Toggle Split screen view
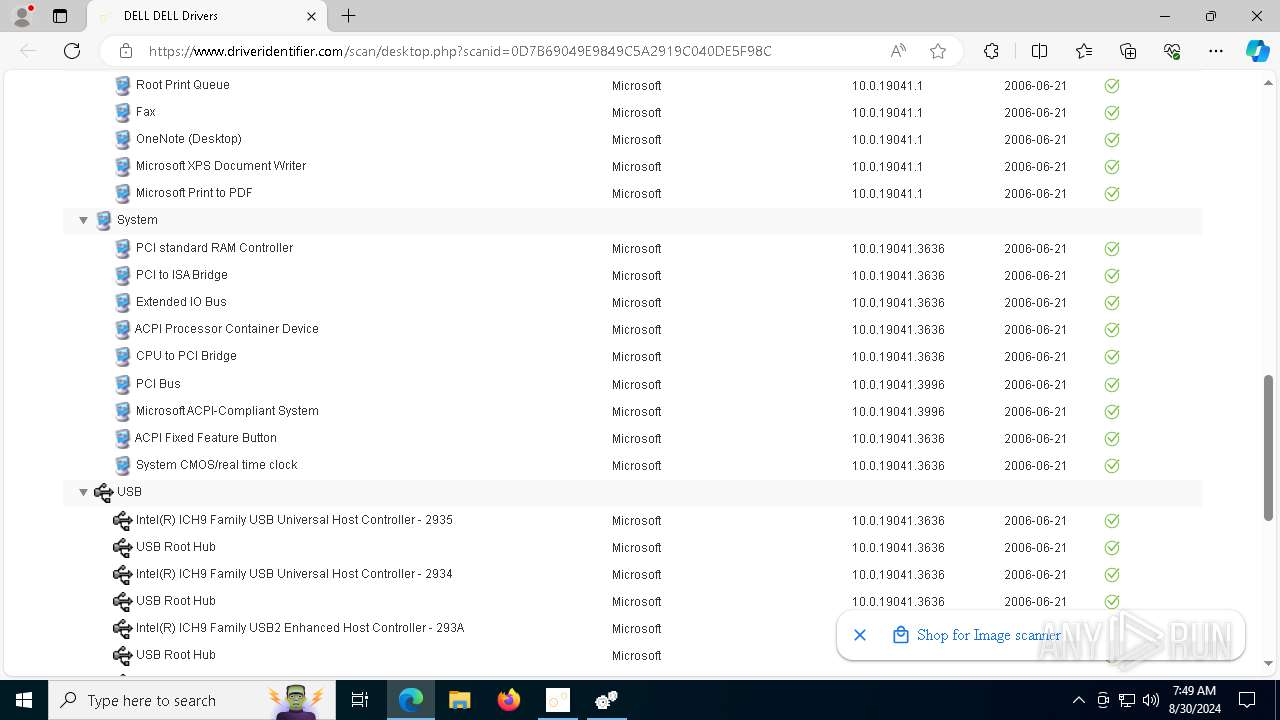The width and height of the screenshot is (1280, 720). (x=1039, y=51)
